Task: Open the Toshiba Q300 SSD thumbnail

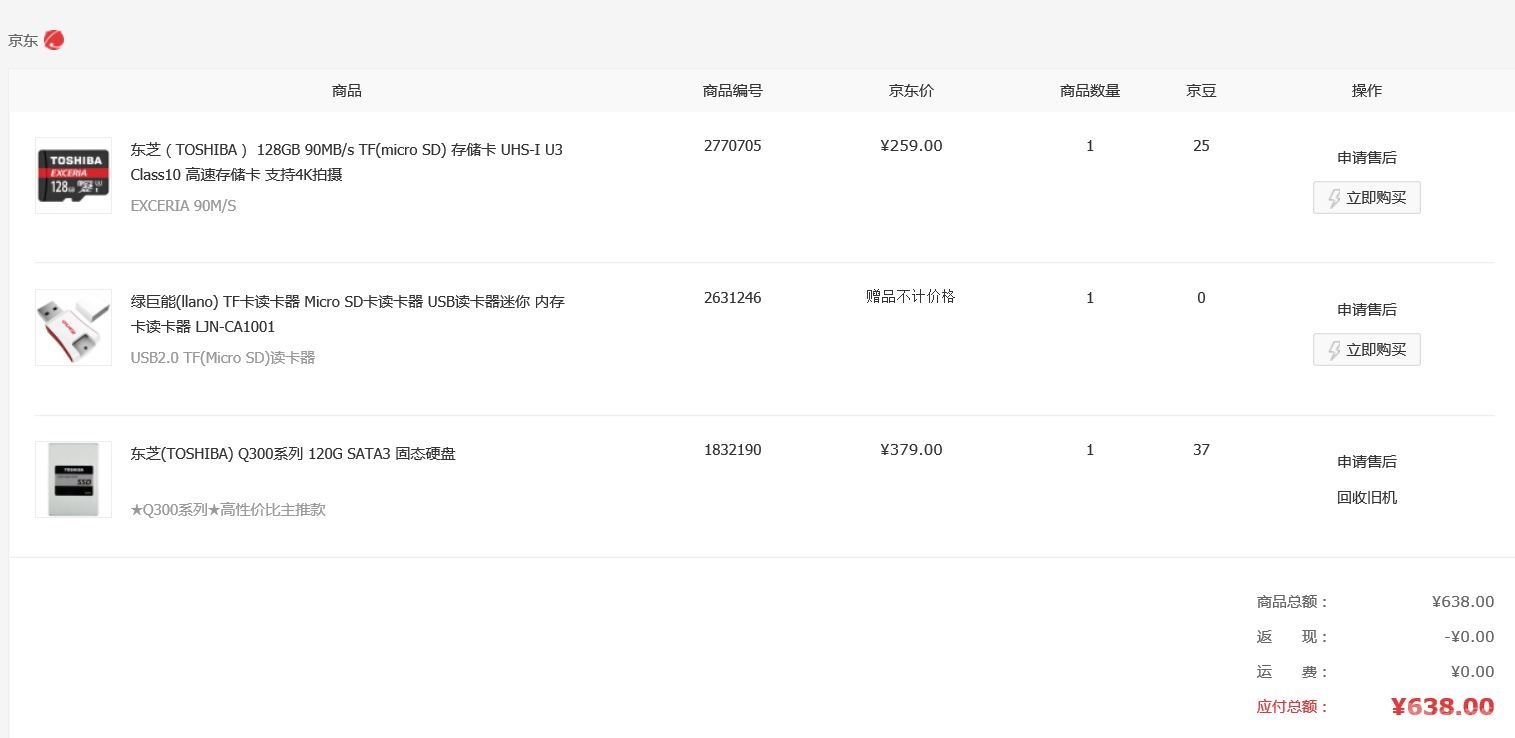Action: point(73,479)
